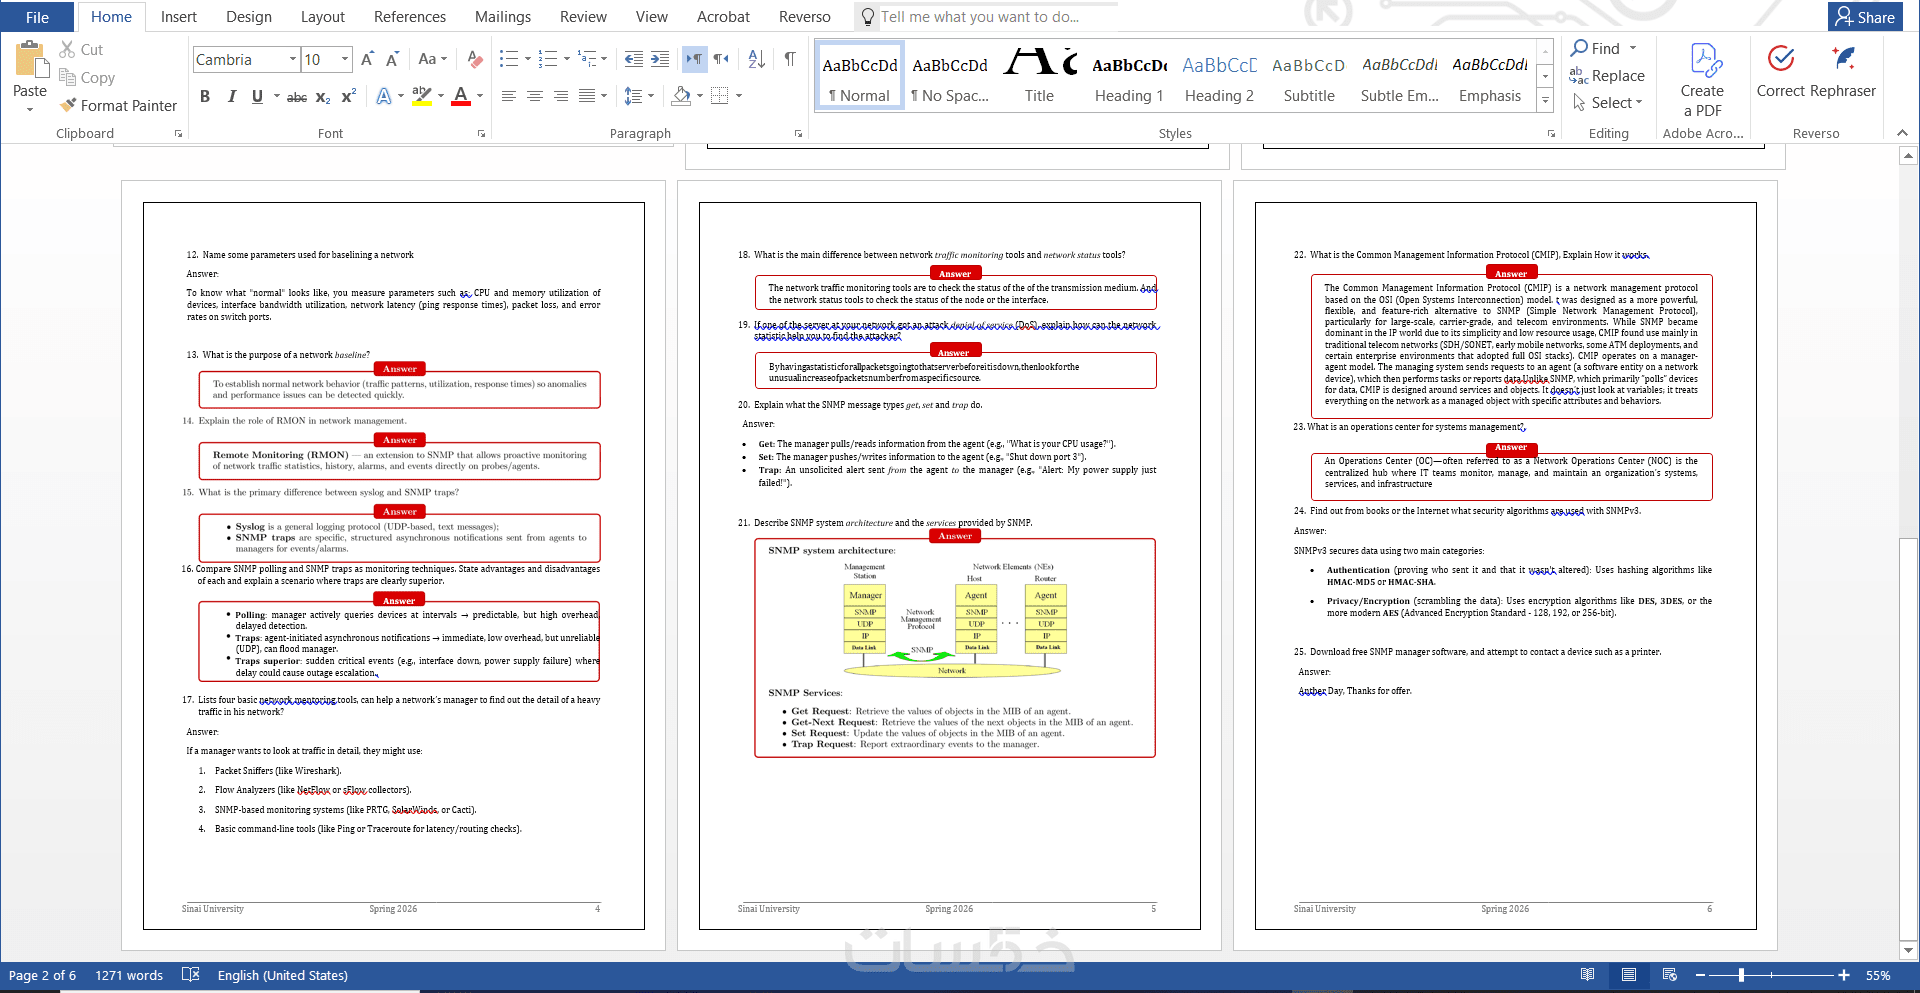Toggle show paragraph marks
Viewport: 1920px width, 993px height.
point(790,60)
